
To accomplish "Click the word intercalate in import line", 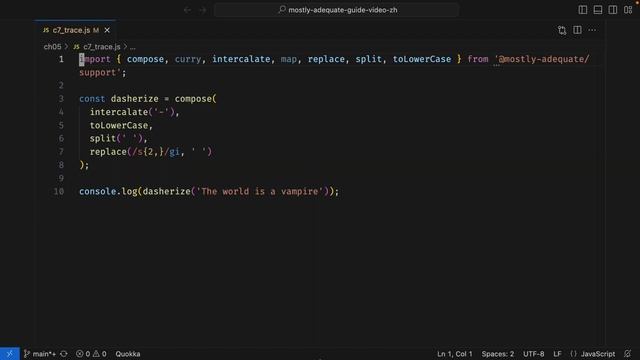I will (241, 59).
